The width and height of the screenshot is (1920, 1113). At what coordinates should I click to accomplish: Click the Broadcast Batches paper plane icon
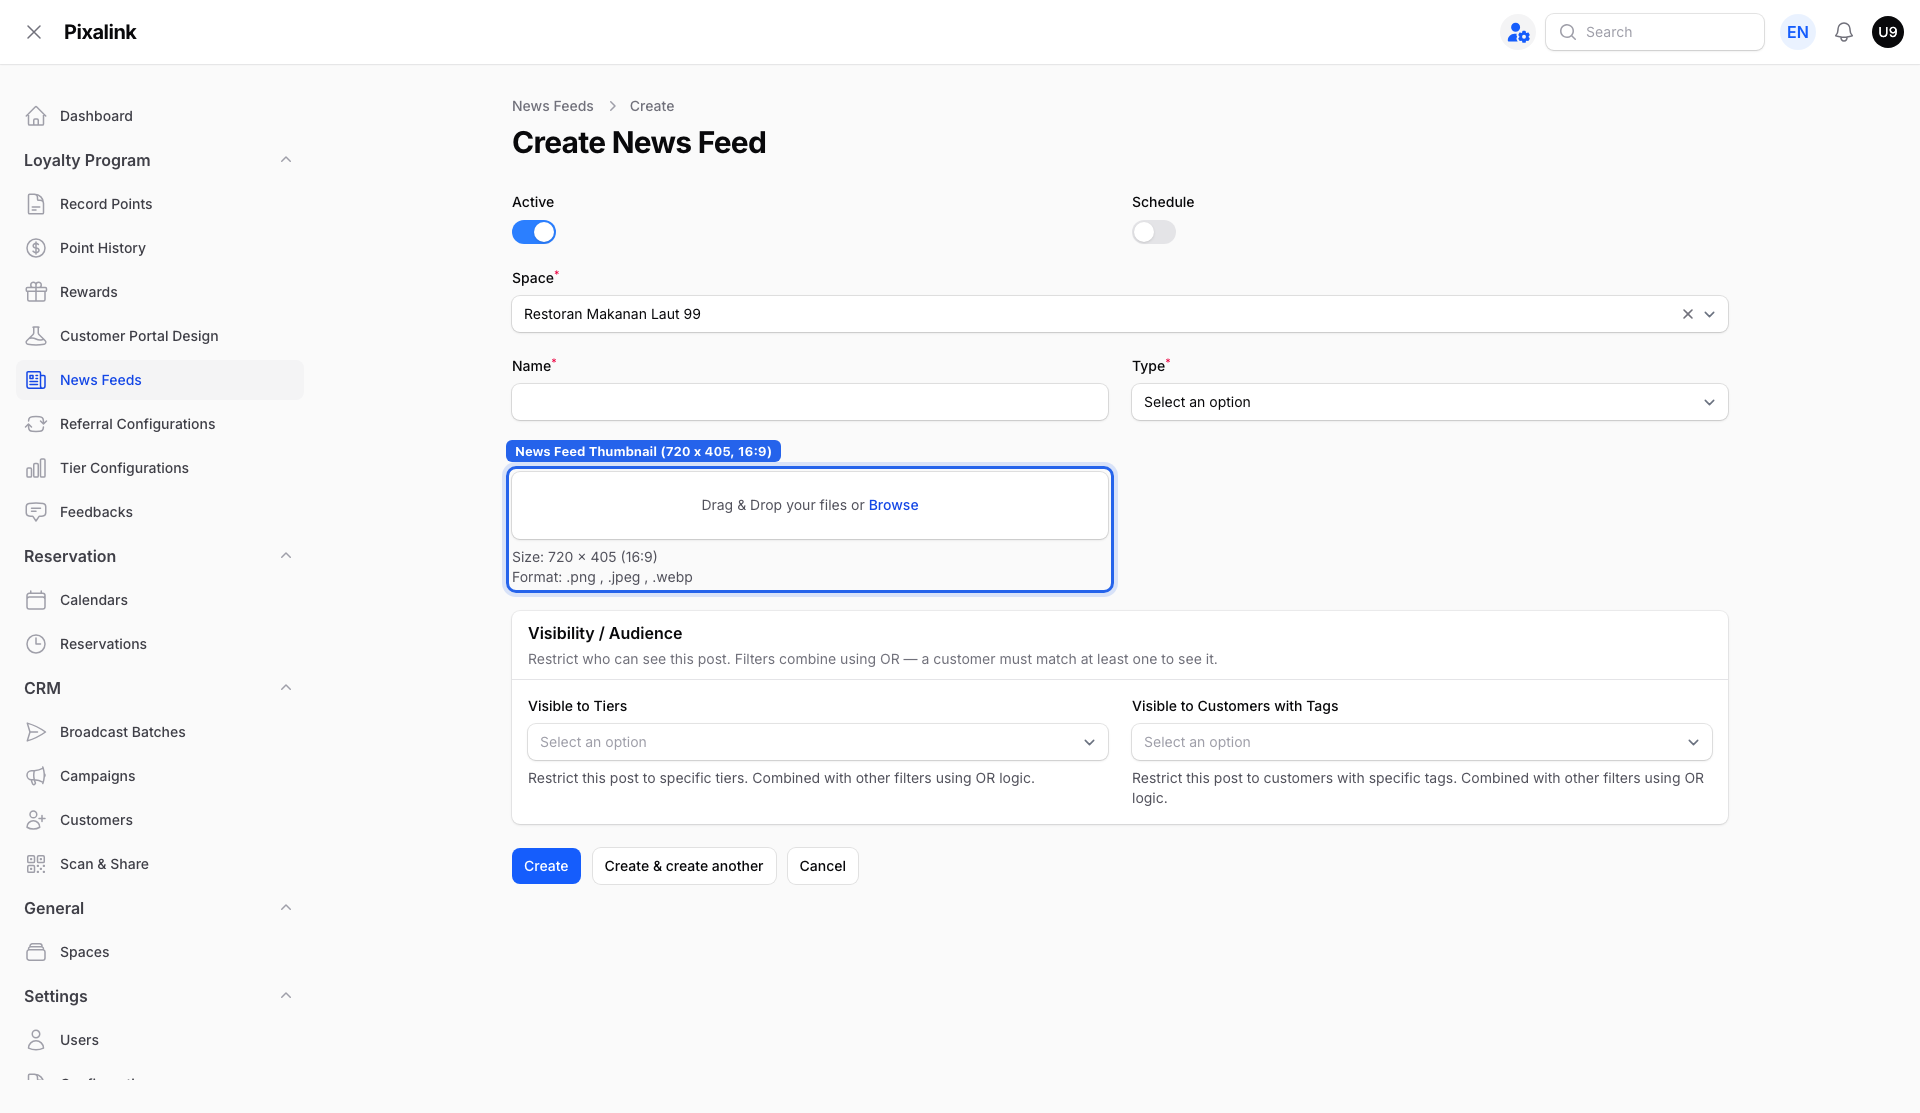click(x=36, y=732)
